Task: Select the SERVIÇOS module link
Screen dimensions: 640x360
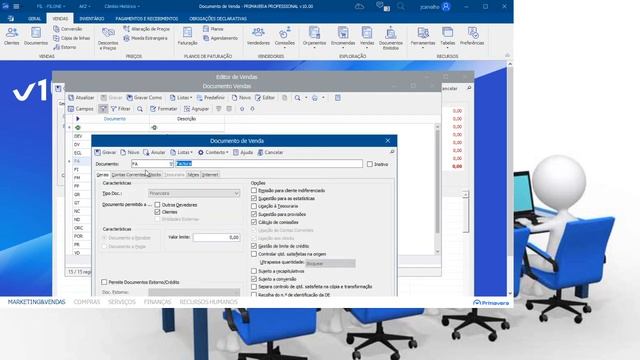Action: 122,302
